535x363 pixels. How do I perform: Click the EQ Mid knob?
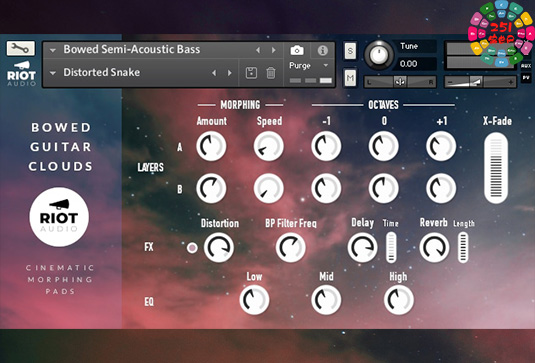pos(326,300)
